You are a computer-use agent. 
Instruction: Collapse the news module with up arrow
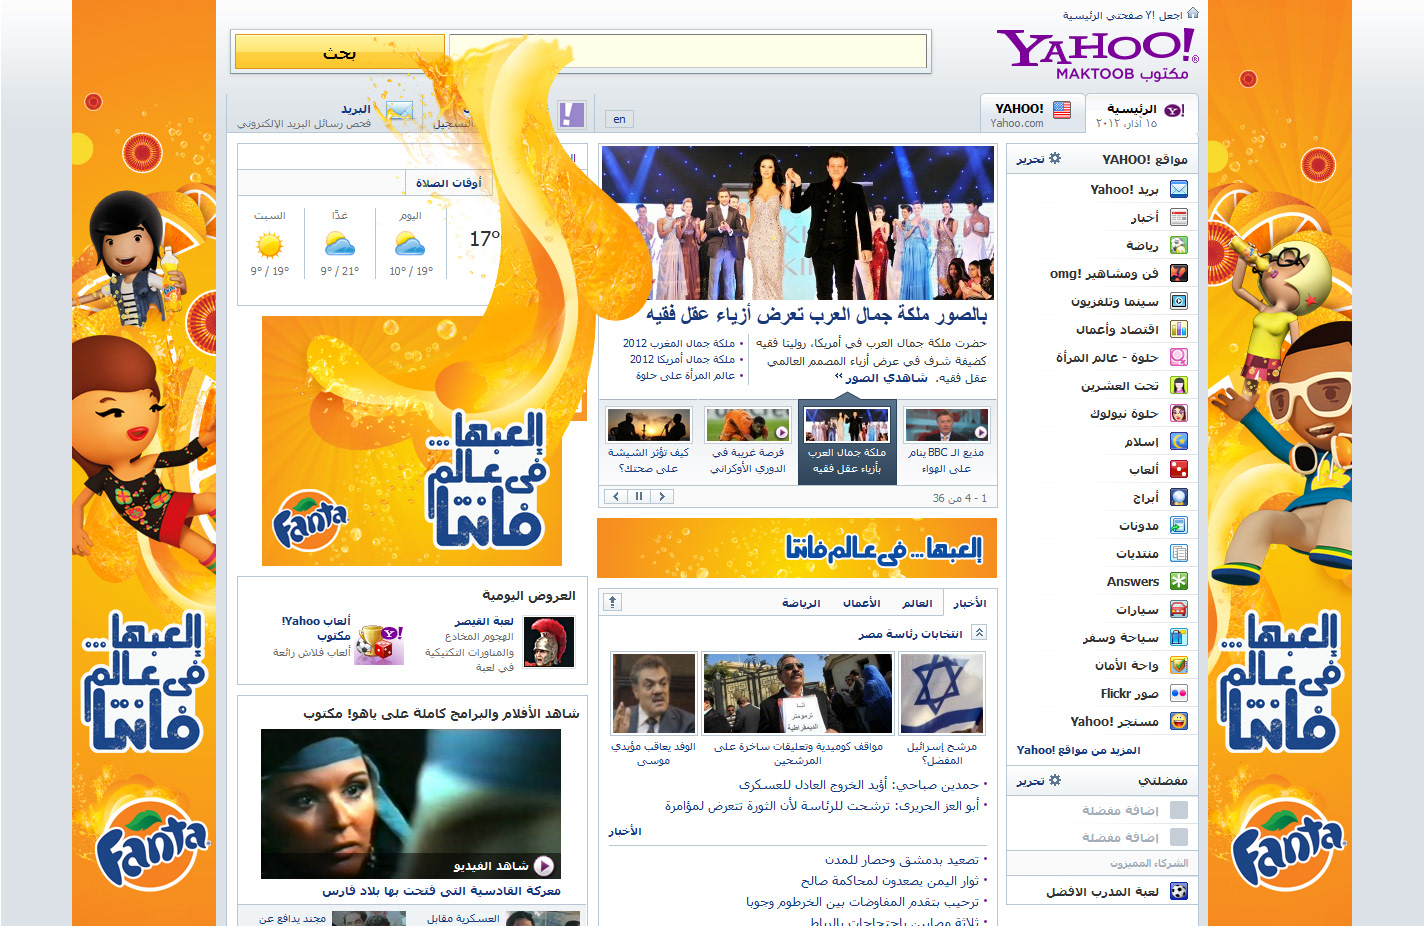[x=613, y=602]
